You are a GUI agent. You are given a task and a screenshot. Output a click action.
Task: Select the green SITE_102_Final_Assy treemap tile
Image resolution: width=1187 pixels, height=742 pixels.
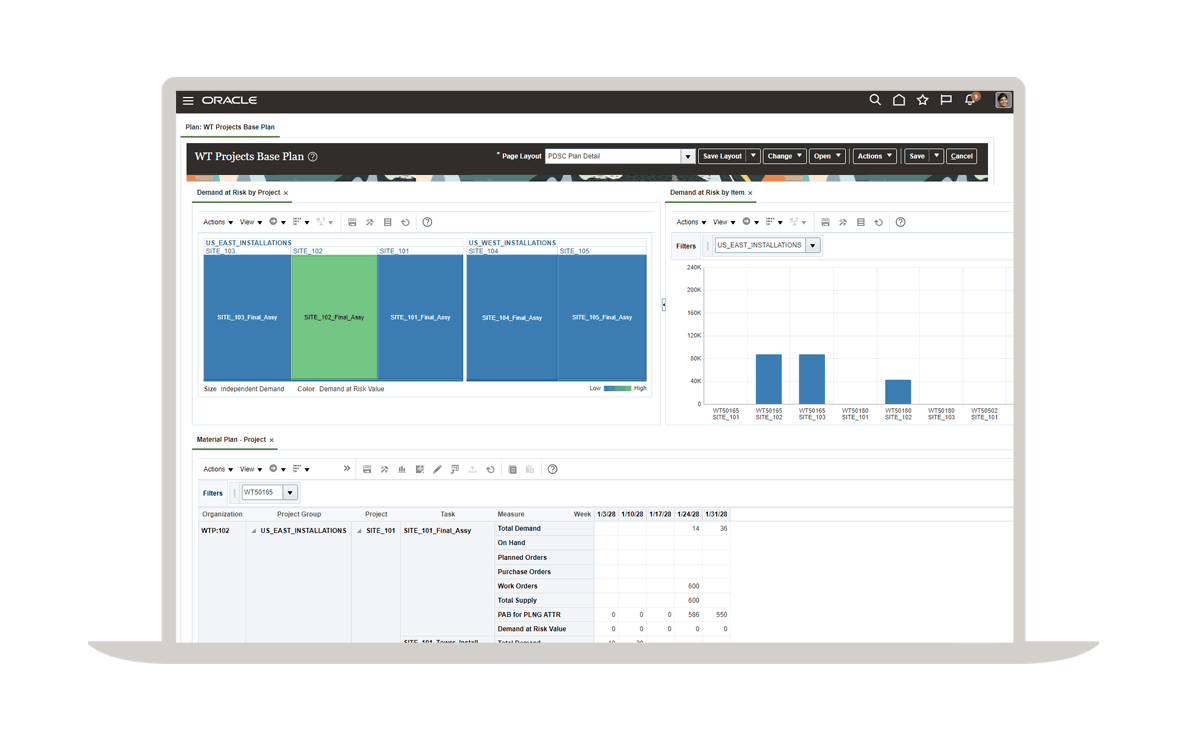point(334,317)
